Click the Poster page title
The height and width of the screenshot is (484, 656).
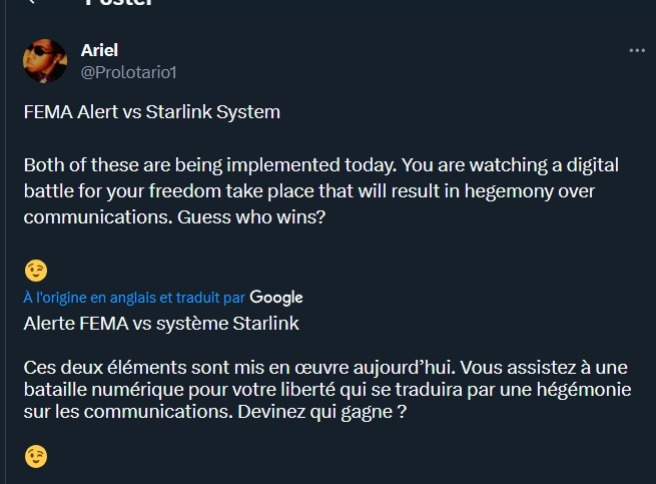click(119, 2)
